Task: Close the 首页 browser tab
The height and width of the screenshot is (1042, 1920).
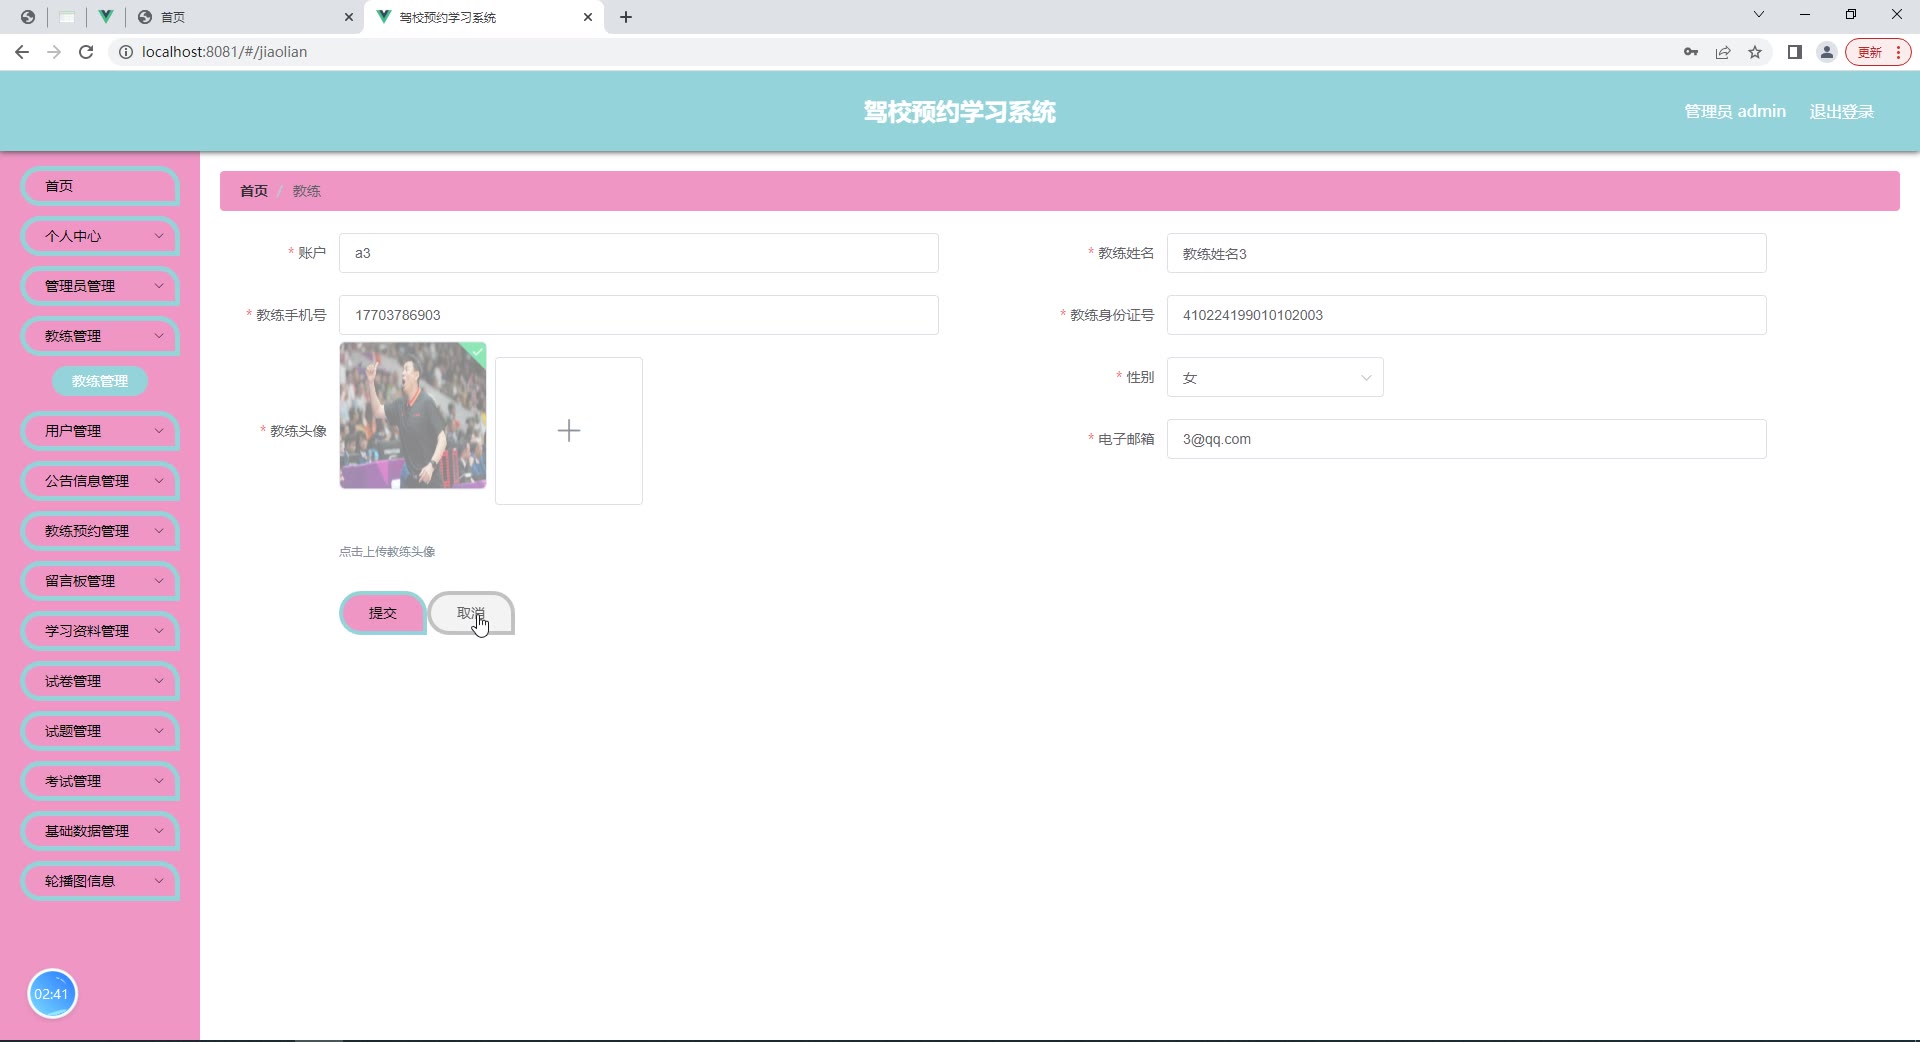Action: 349,17
